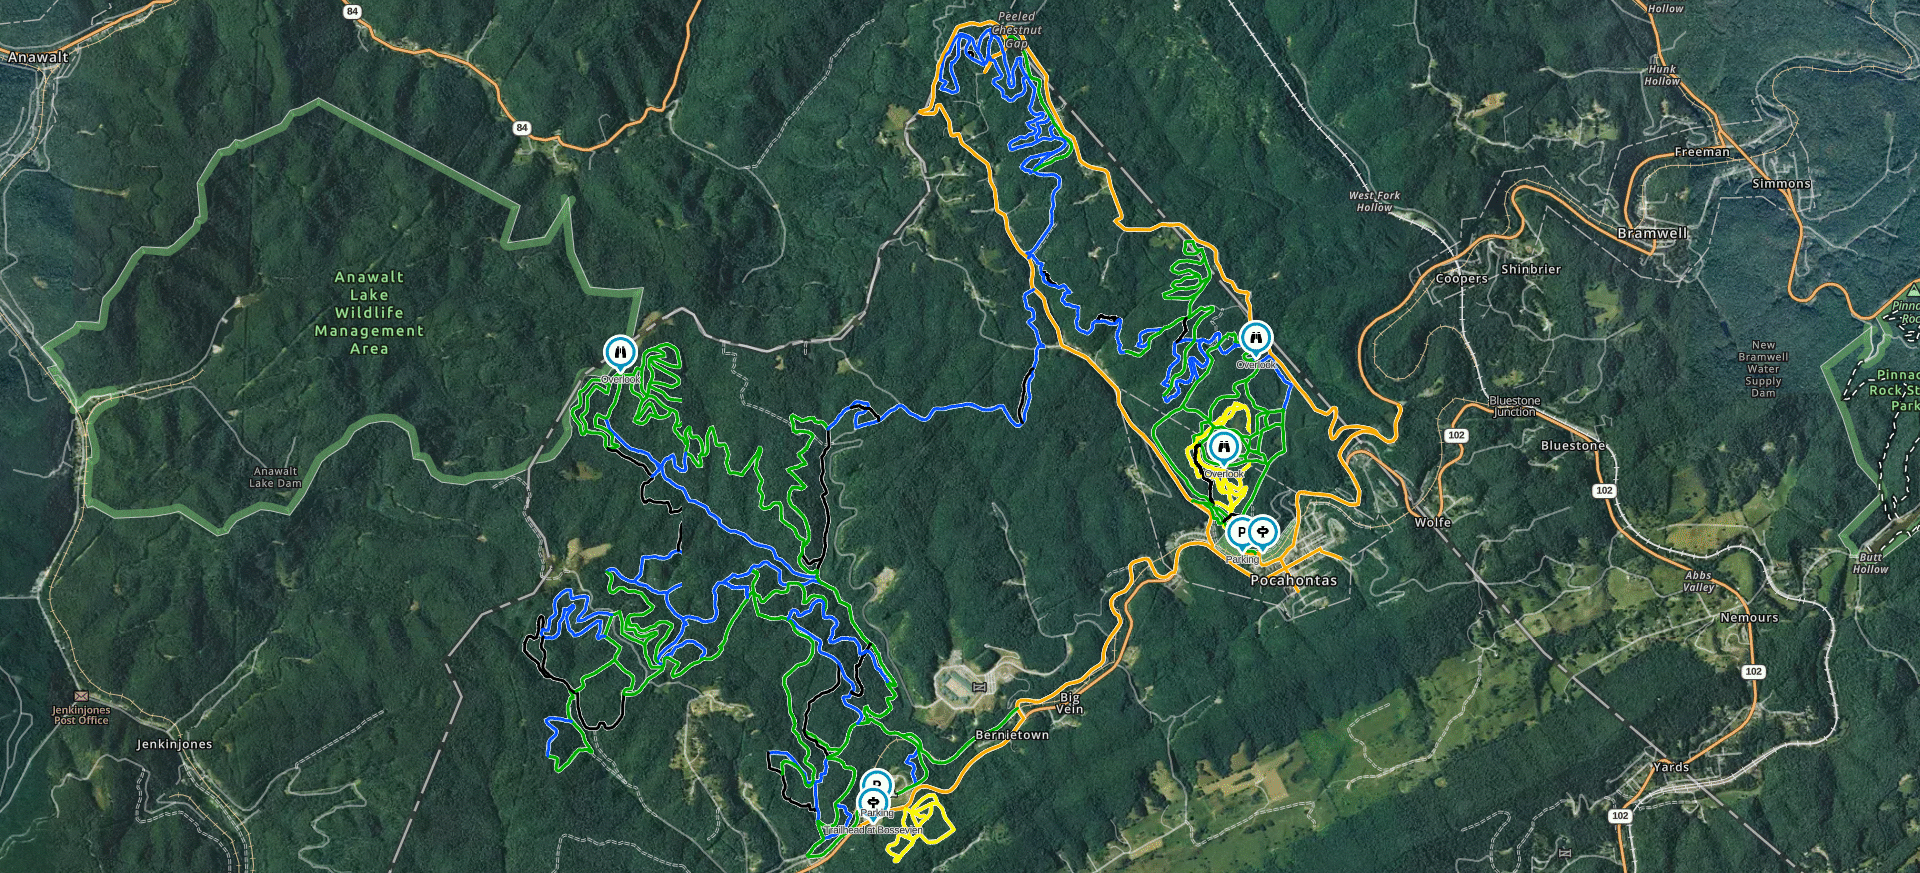Click the Anawalt Lake Wildlife Management Area label

(x=369, y=313)
